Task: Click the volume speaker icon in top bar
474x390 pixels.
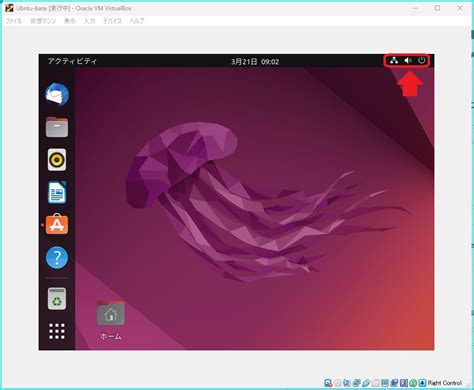Action: click(408, 61)
